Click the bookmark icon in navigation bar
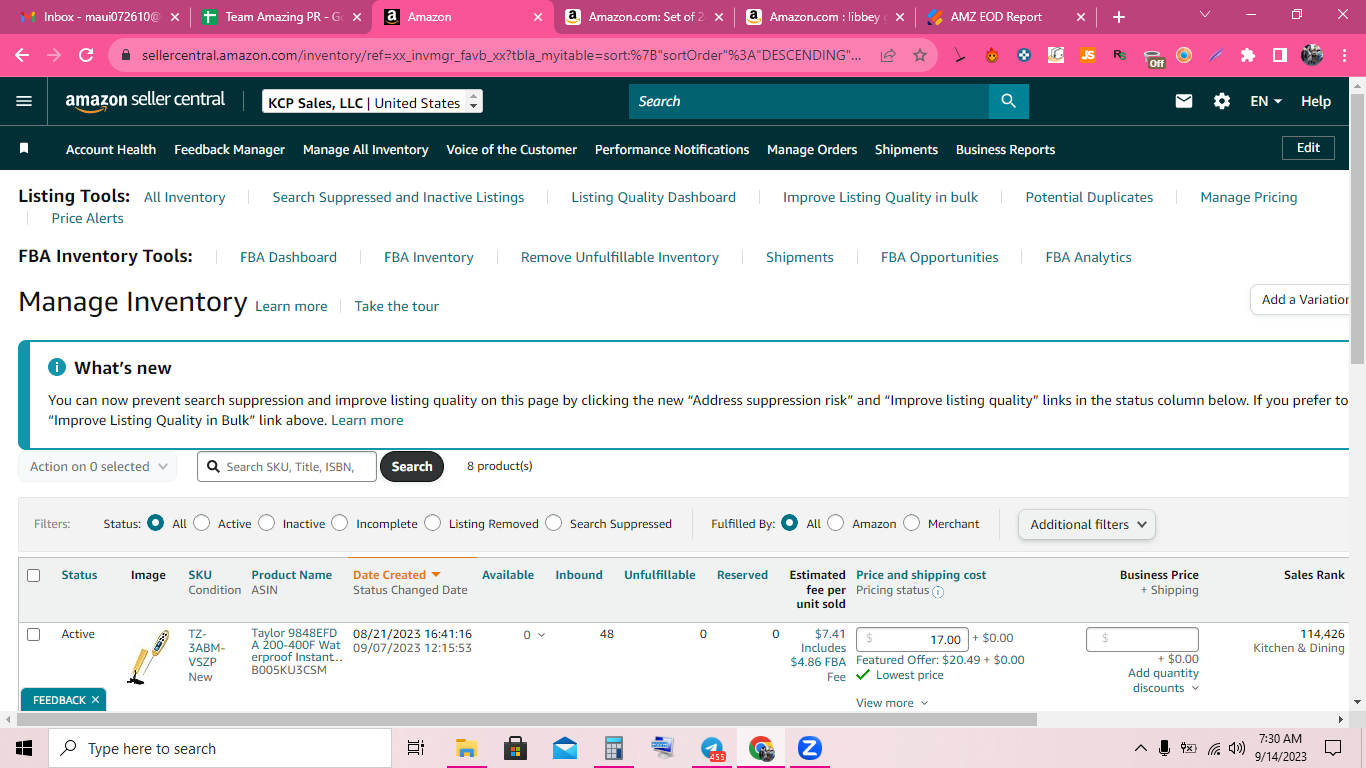 point(24,148)
